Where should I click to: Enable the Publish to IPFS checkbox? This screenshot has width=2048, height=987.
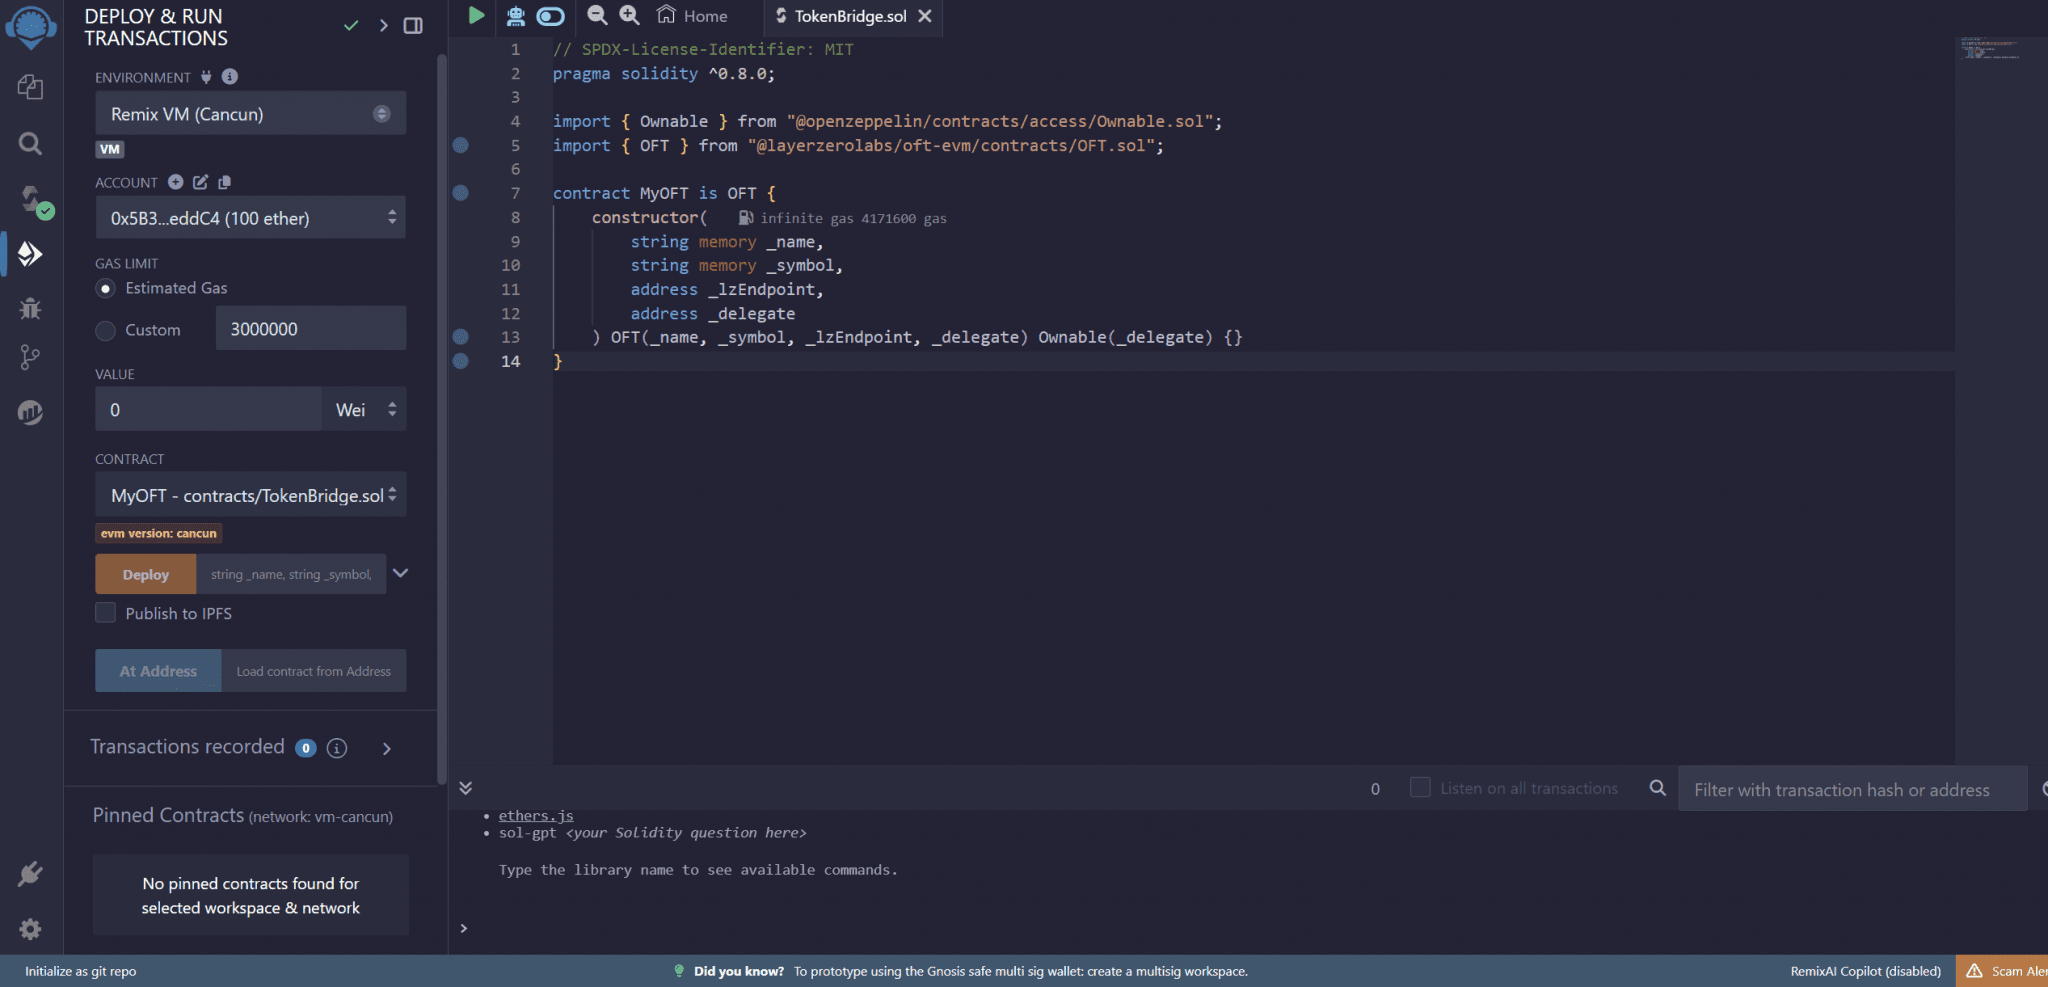tap(106, 613)
